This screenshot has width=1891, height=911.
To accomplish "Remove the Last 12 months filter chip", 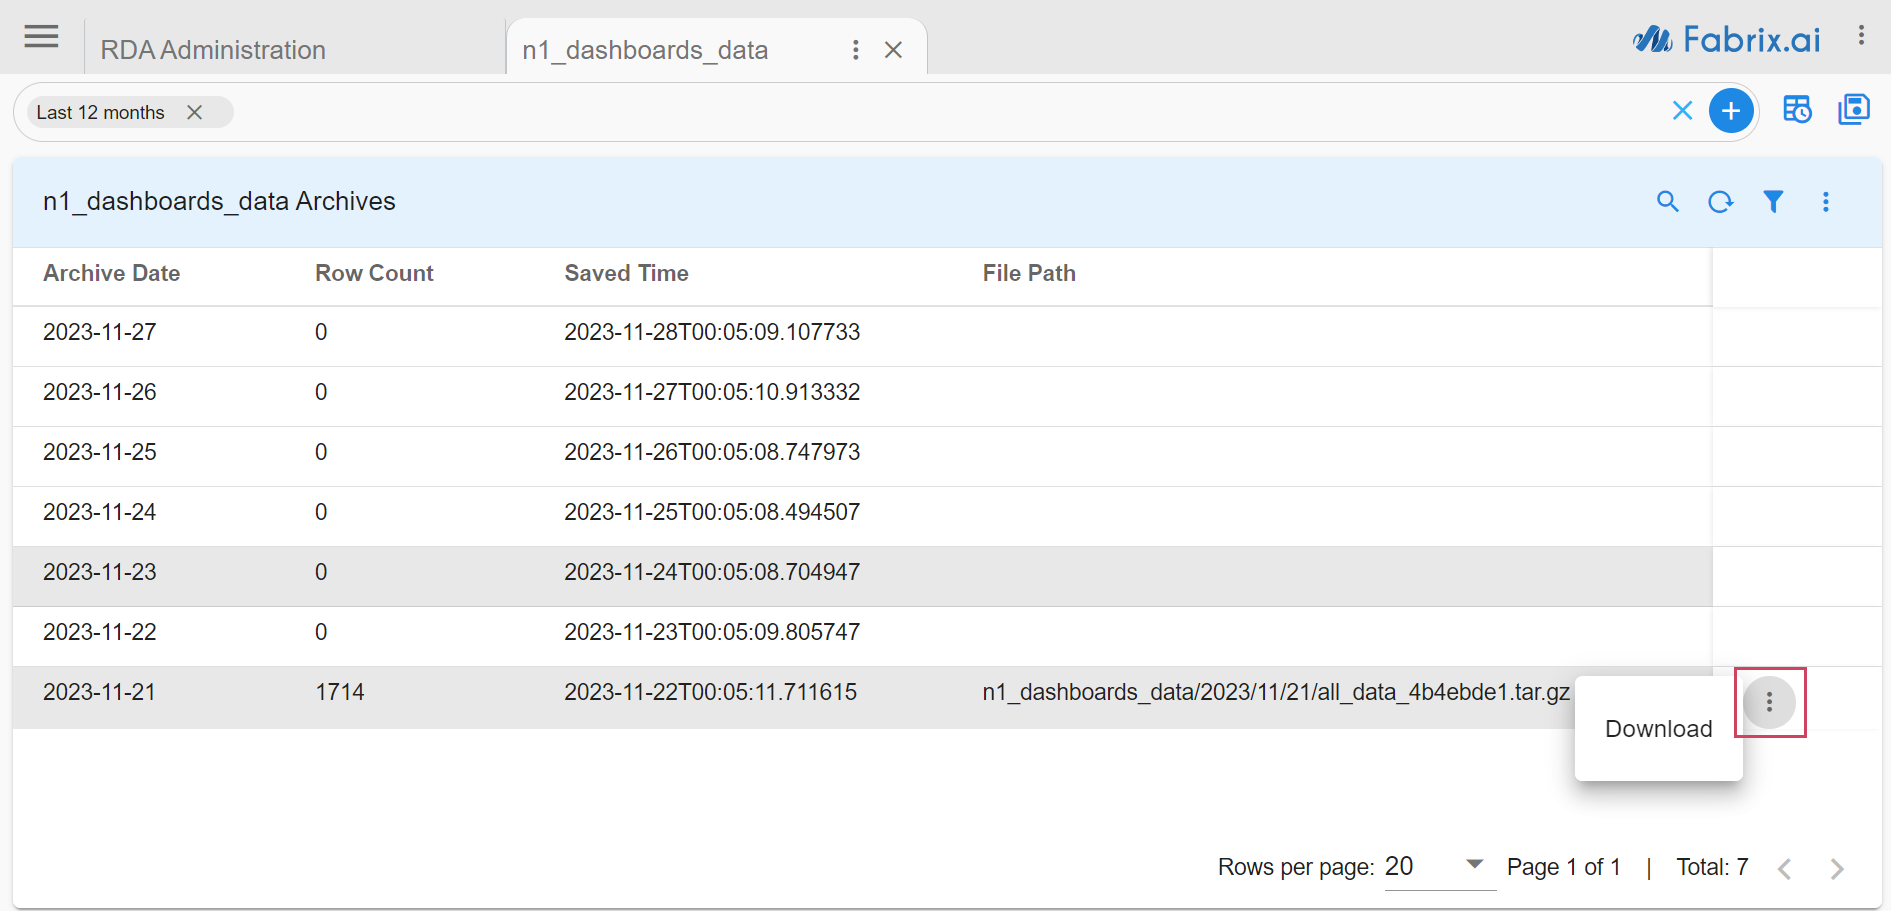I will [195, 113].
